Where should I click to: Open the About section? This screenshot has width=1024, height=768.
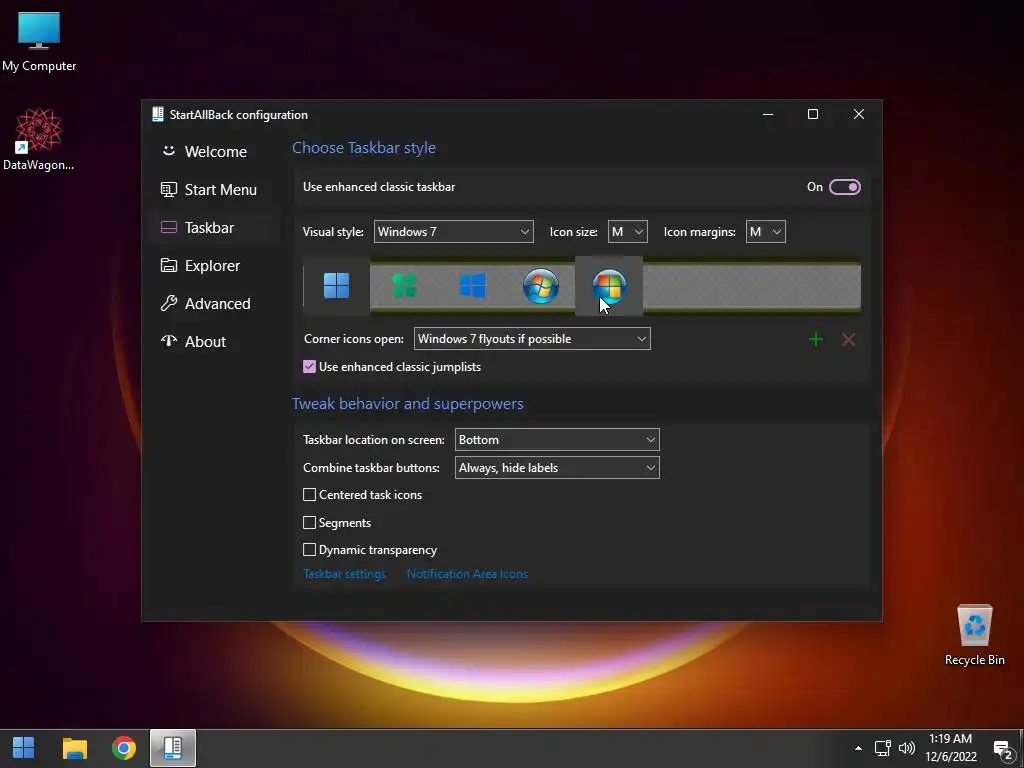coord(214,342)
